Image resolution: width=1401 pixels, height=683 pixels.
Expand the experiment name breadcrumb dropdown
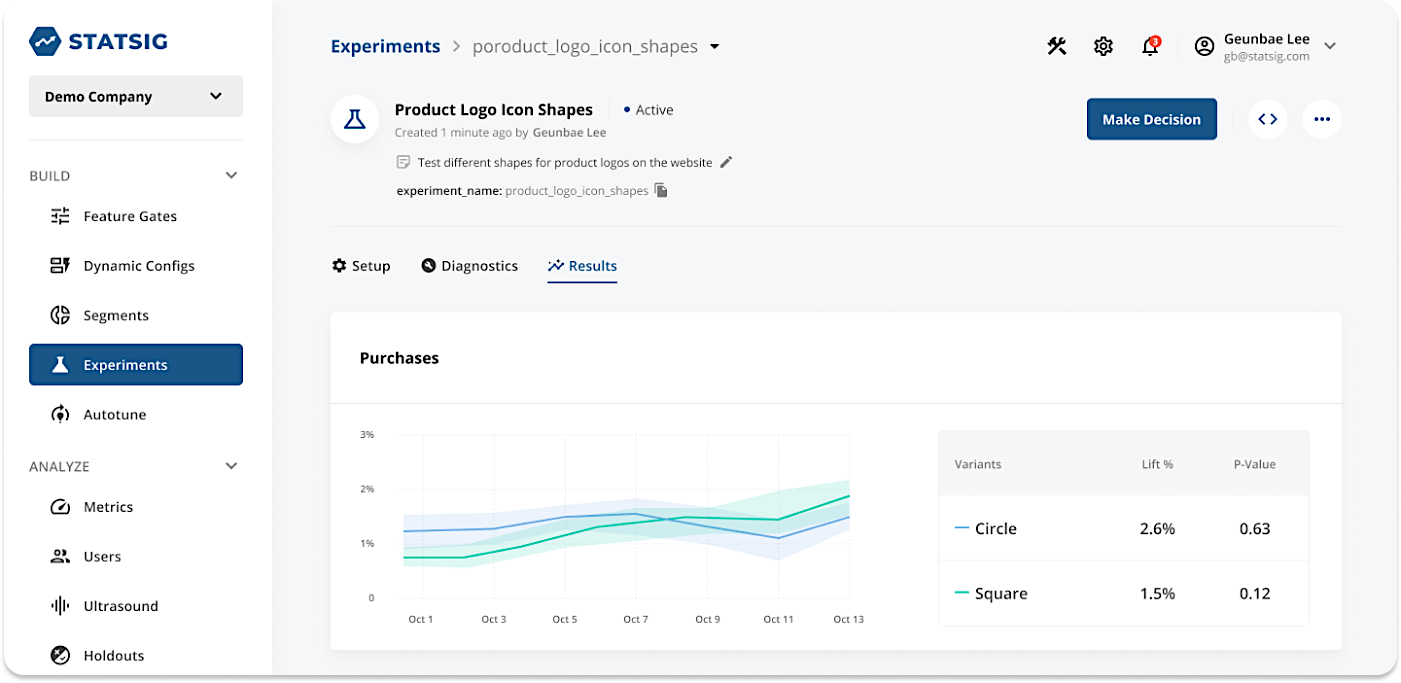715,46
